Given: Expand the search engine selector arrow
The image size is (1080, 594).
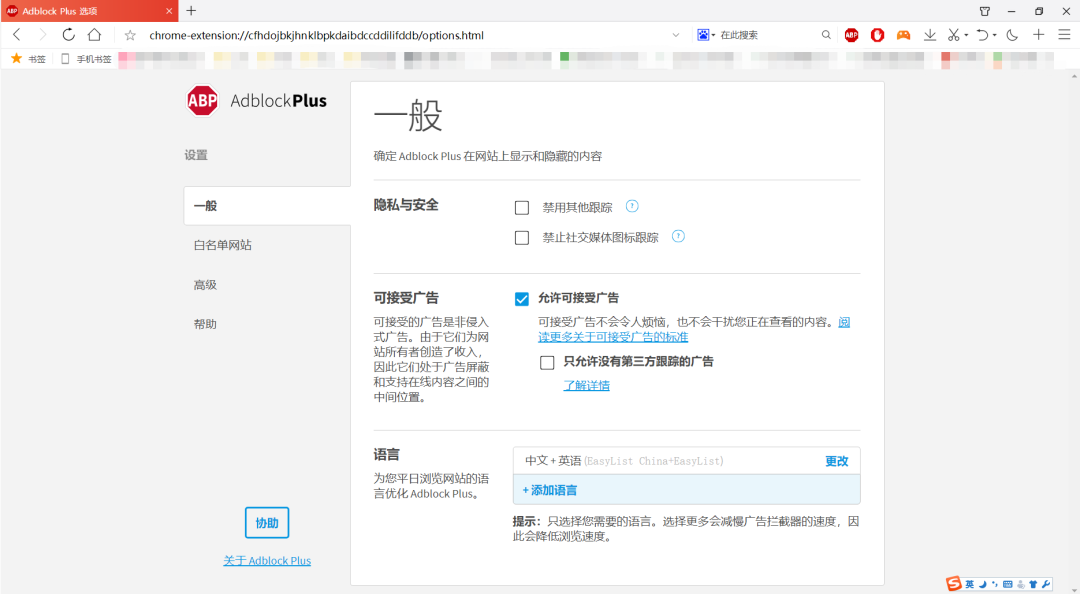Looking at the screenshot, I should coord(714,35).
